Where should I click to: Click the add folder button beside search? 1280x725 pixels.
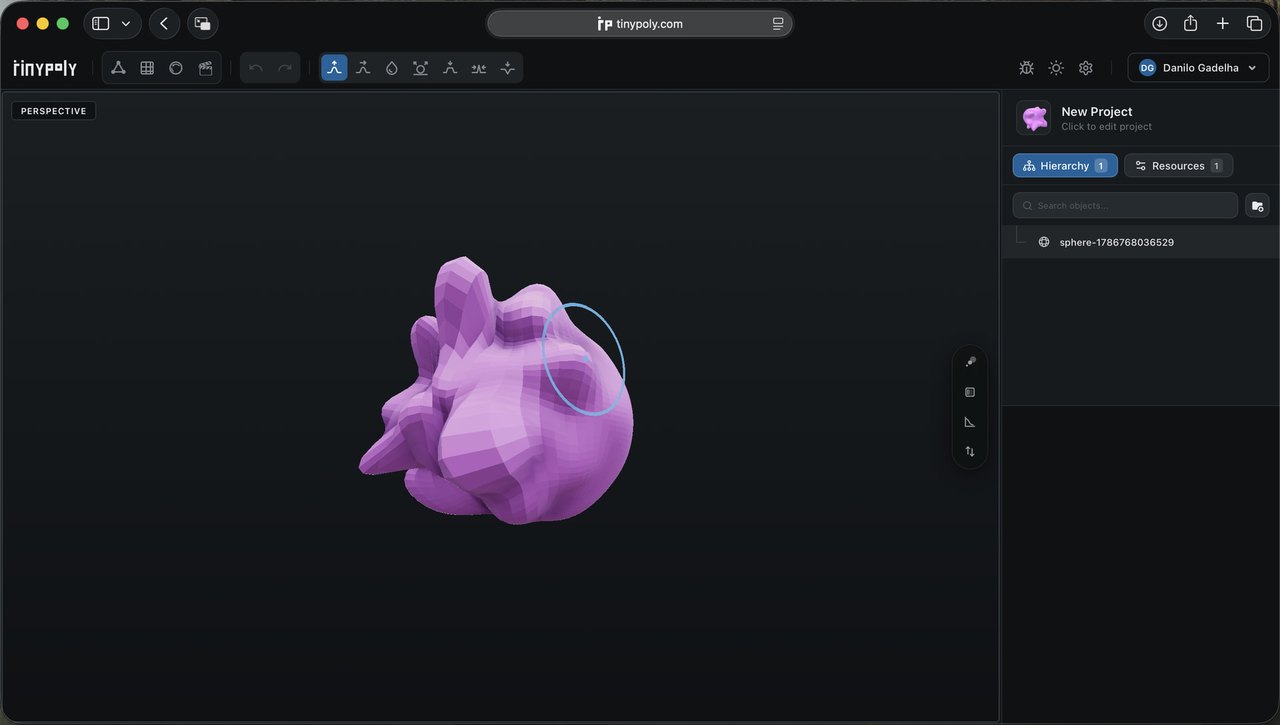[x=1258, y=205]
